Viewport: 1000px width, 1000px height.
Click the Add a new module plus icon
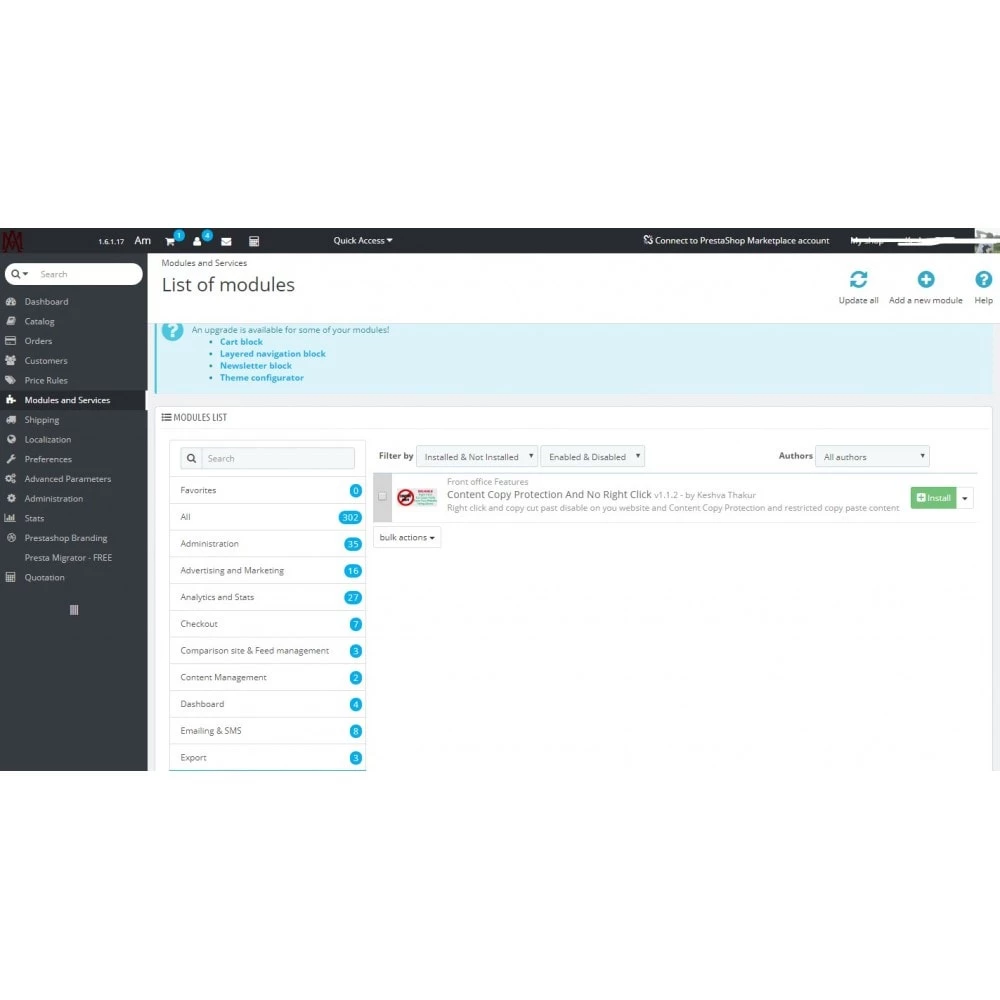pyautogui.click(x=925, y=279)
